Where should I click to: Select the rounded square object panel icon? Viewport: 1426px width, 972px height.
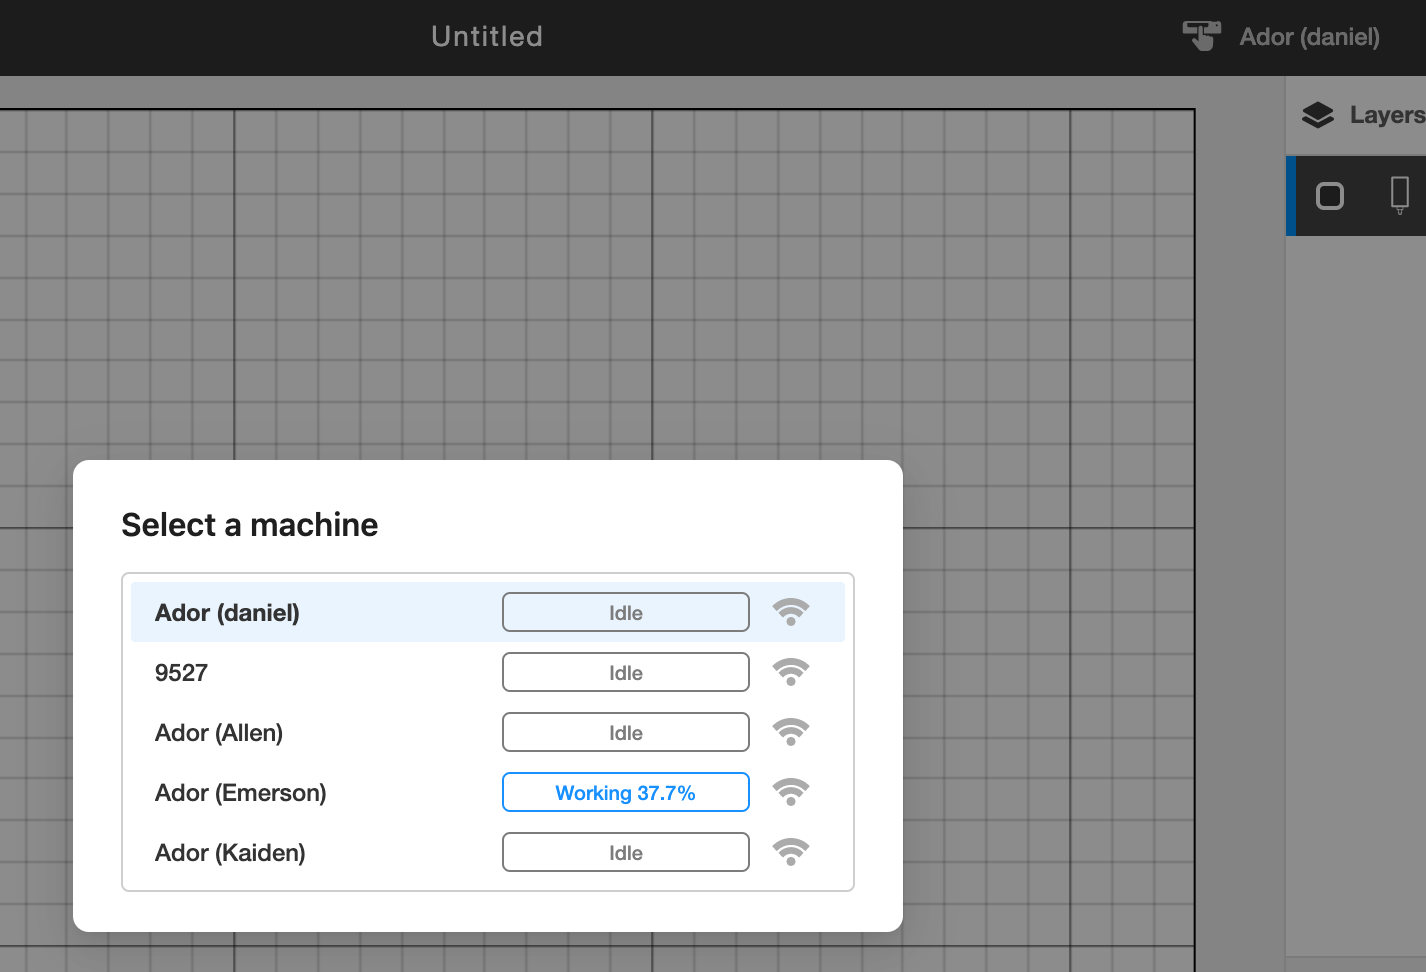tap(1330, 196)
